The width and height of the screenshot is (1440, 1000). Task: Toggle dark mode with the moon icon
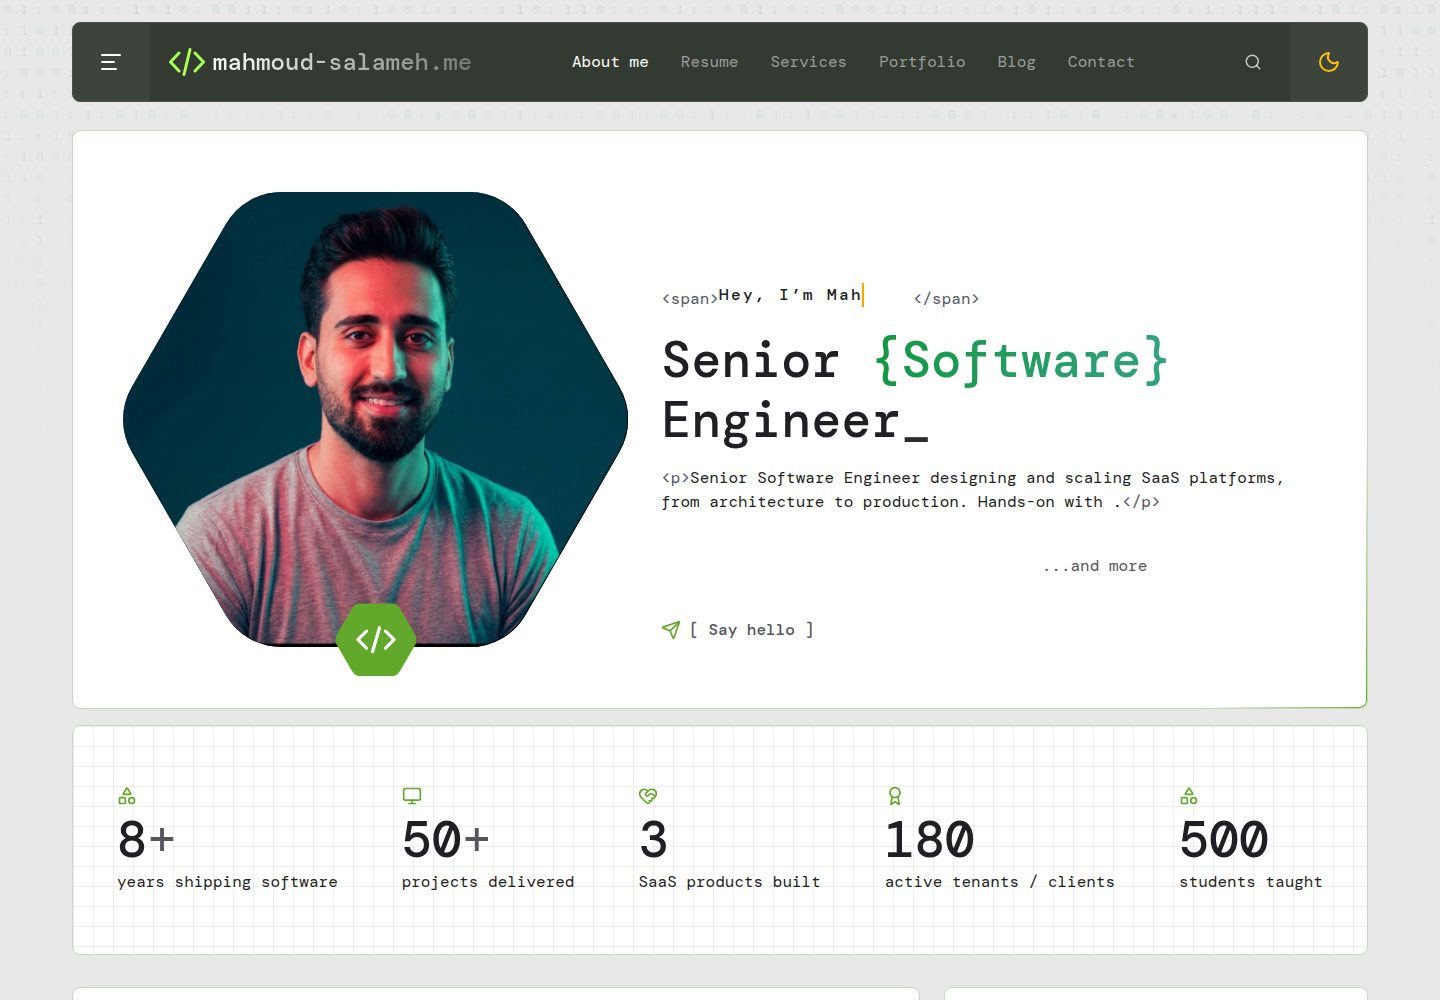coord(1329,62)
